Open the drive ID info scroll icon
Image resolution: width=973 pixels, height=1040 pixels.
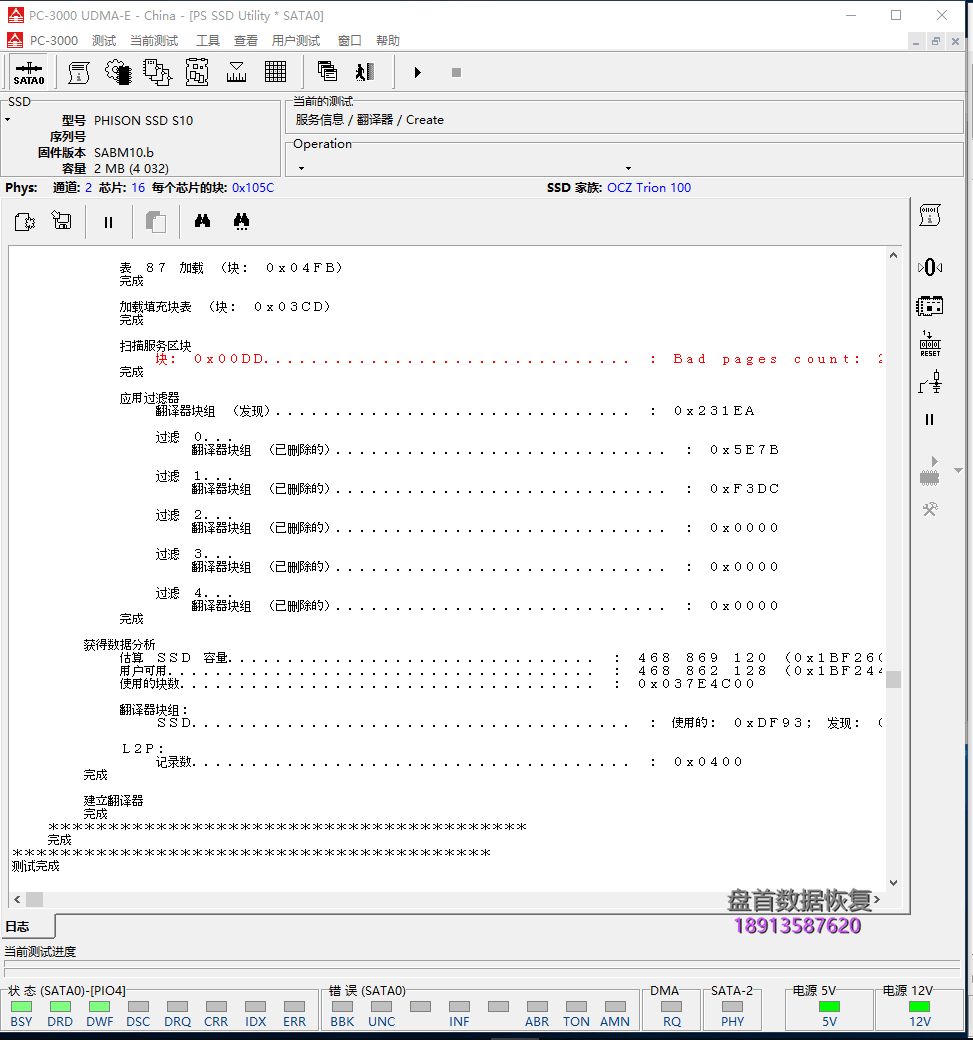click(x=79, y=72)
